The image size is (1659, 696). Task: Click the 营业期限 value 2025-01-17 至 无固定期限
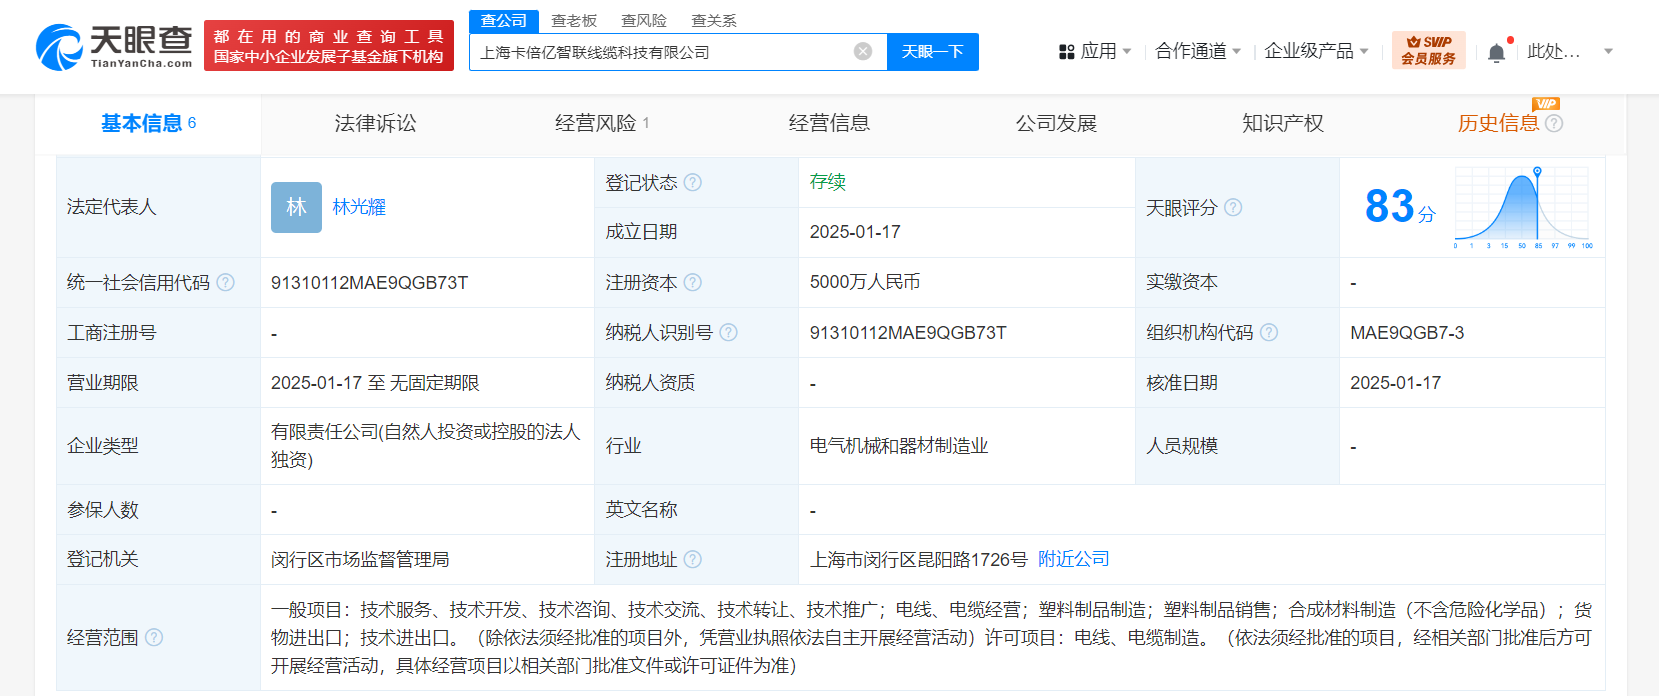375,383
